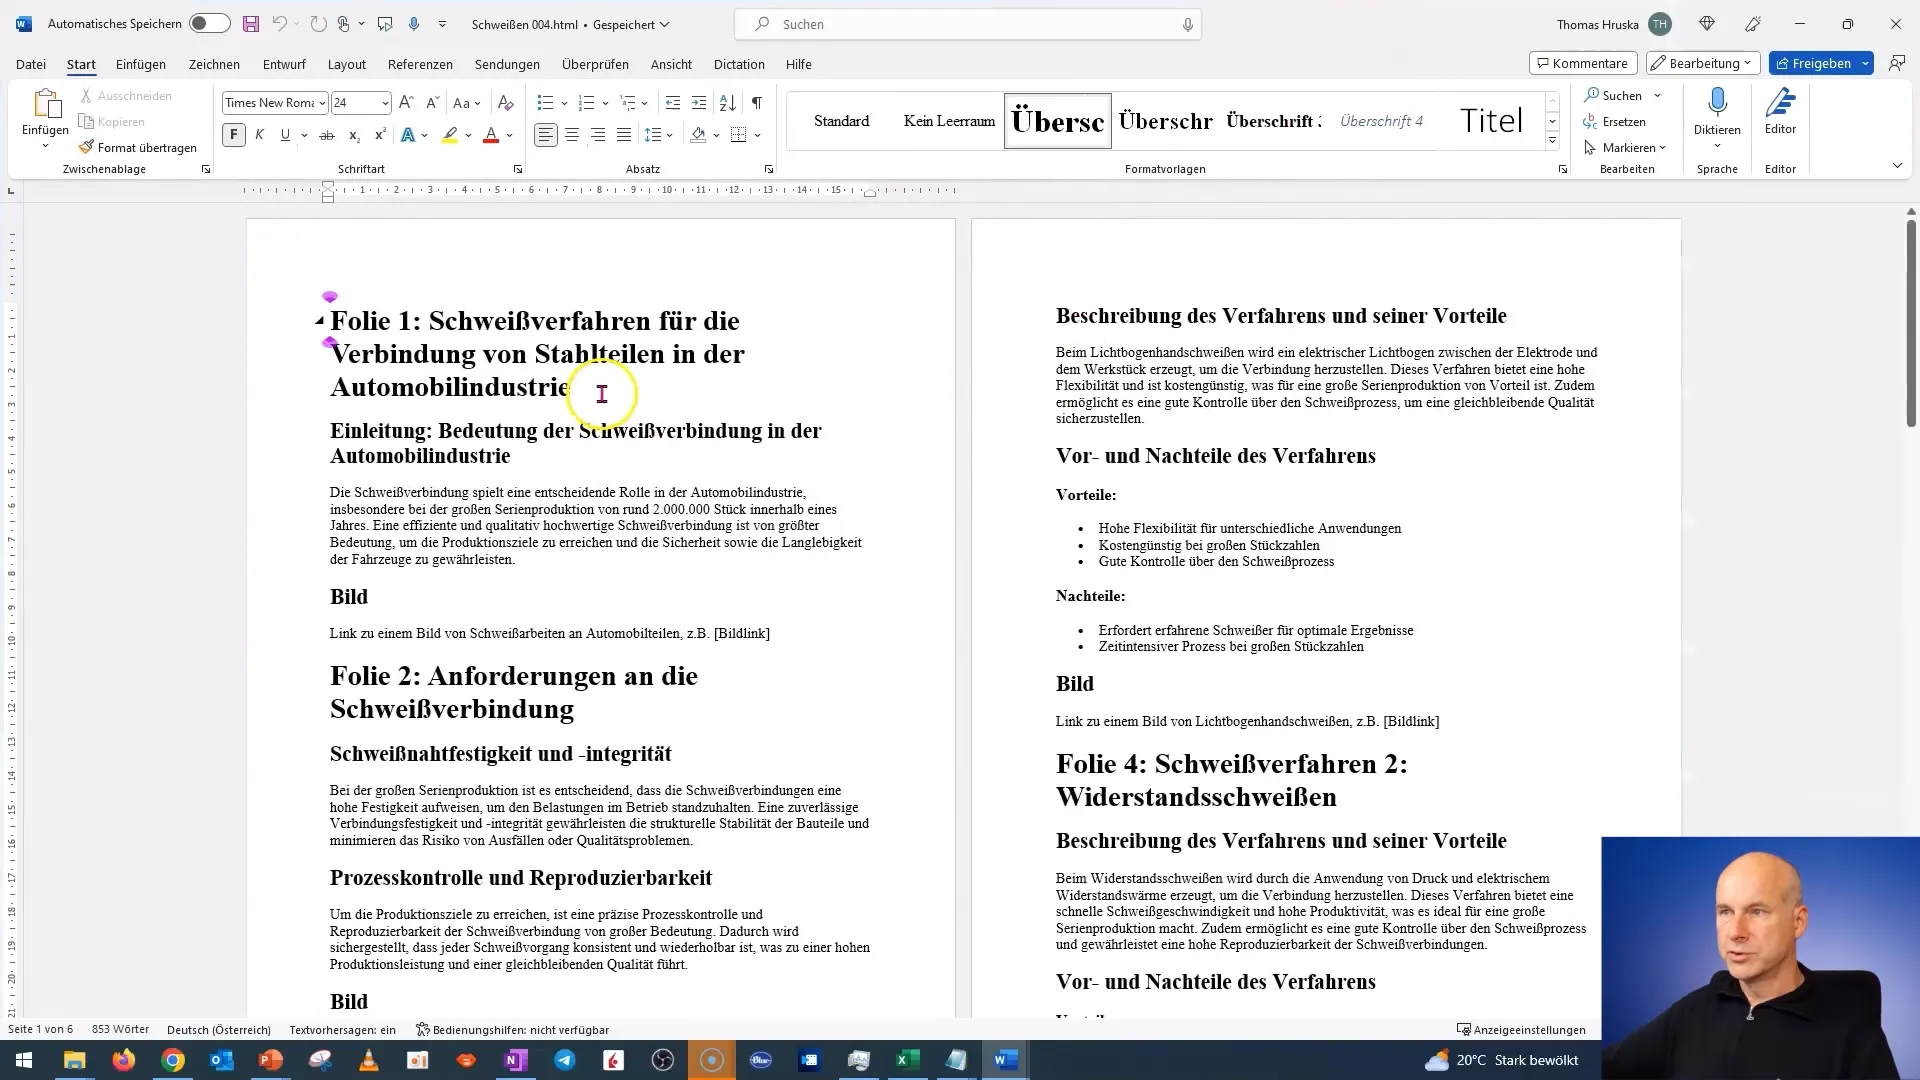
Task: Open the Markieren dropdown
Action: coord(1625,147)
